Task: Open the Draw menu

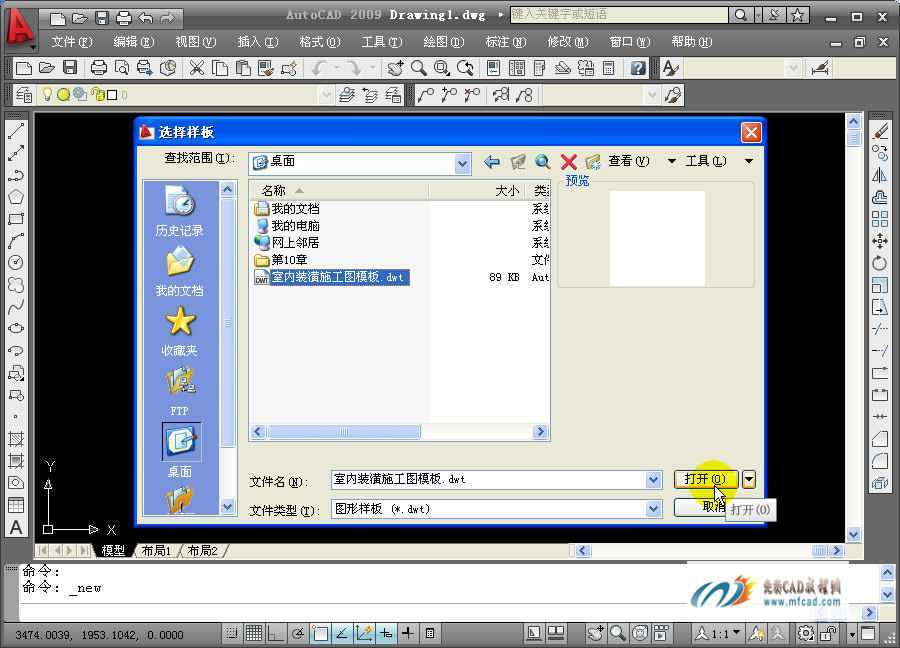Action: pos(443,42)
